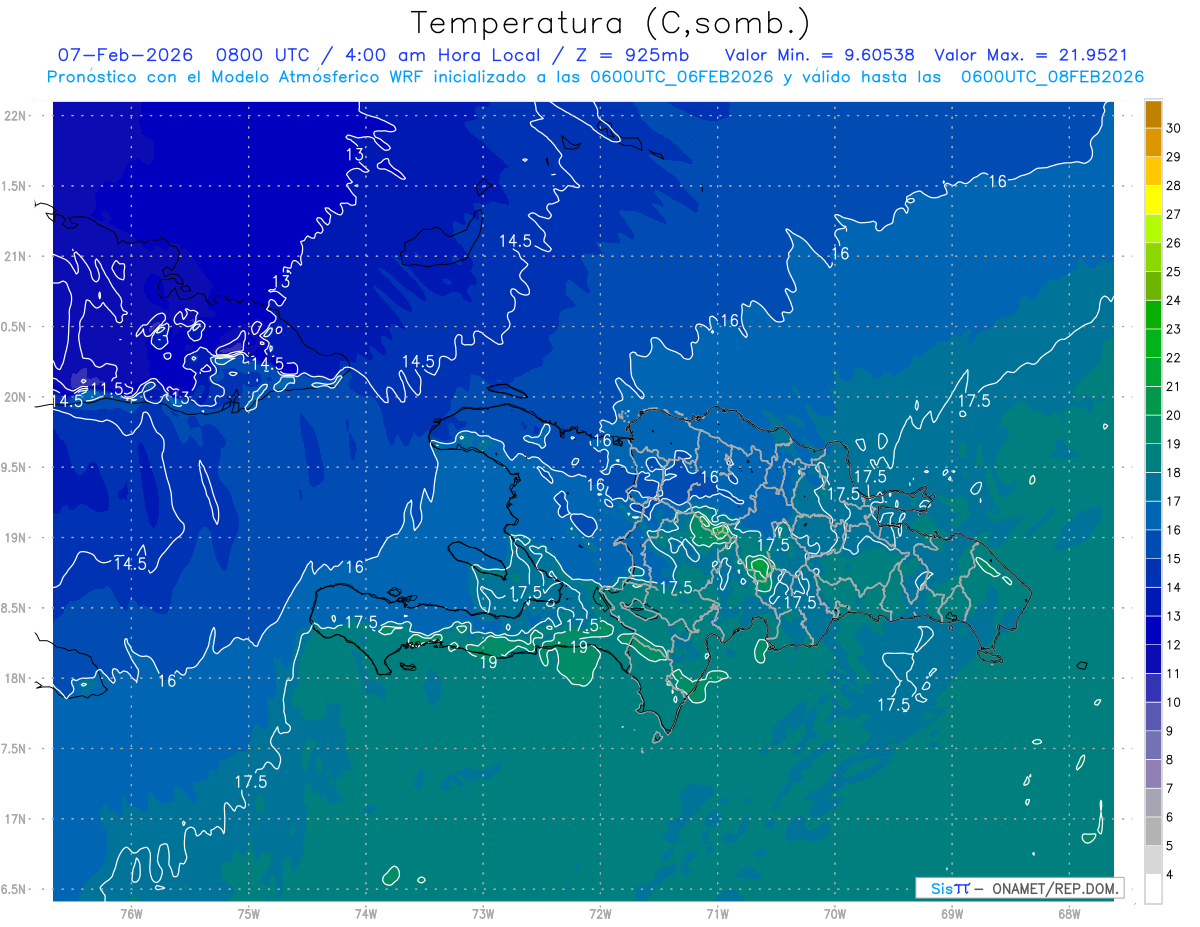
Task: Click the '74W' longitude axis label
Action: coord(365,913)
